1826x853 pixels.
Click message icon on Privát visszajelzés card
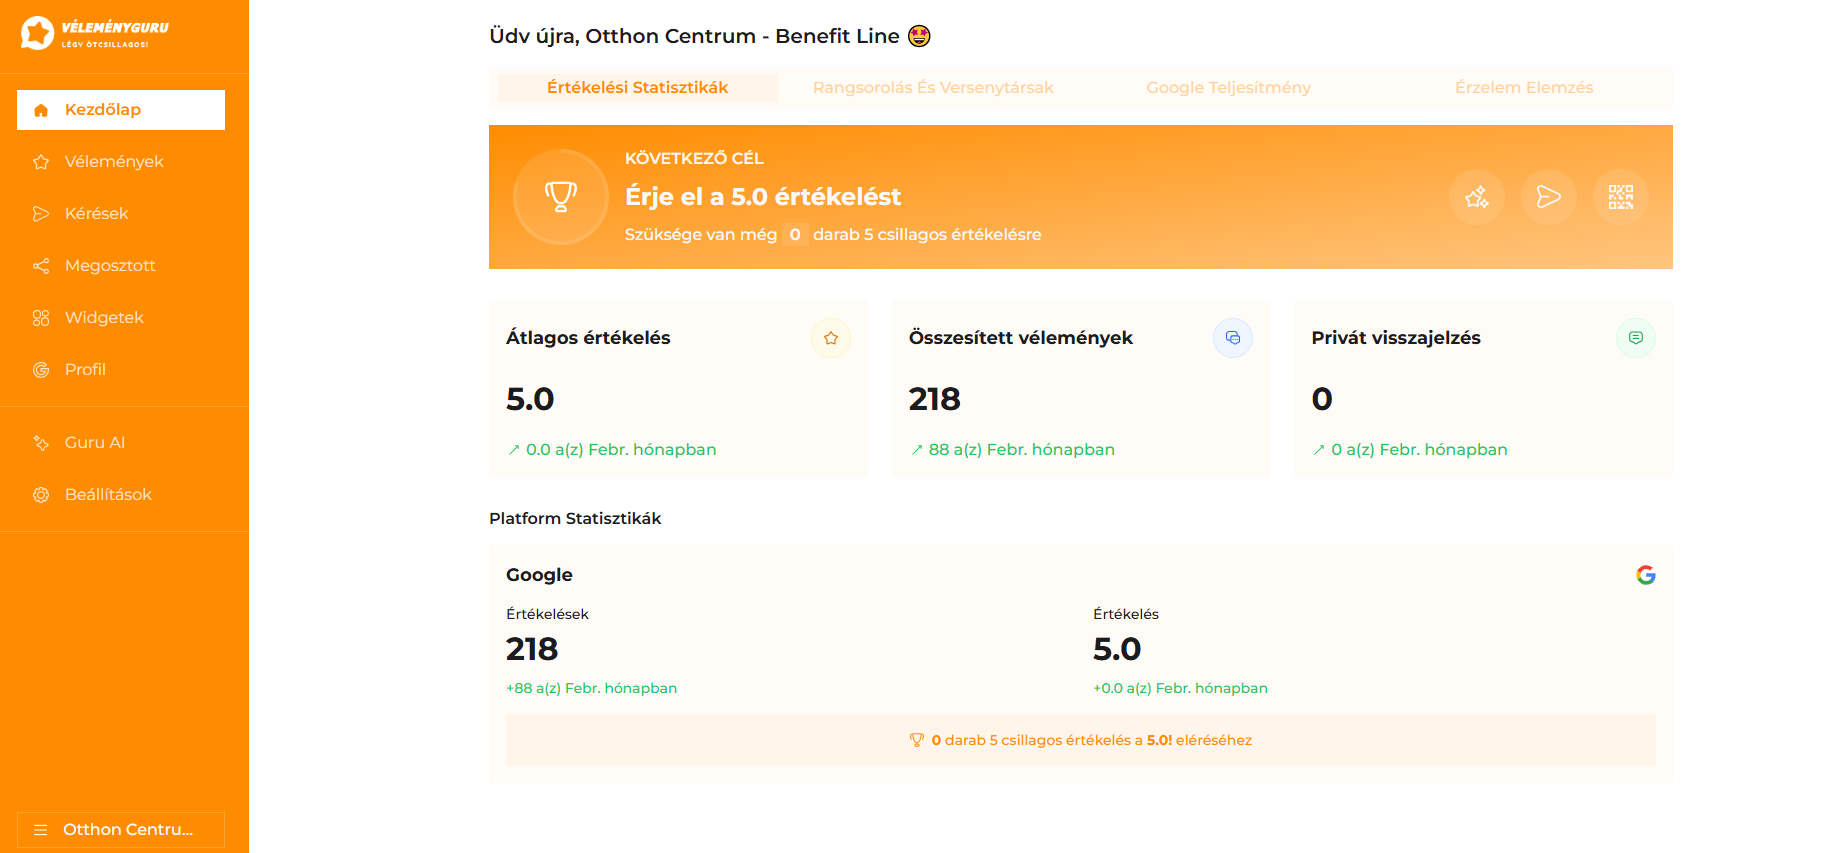pos(1636,338)
